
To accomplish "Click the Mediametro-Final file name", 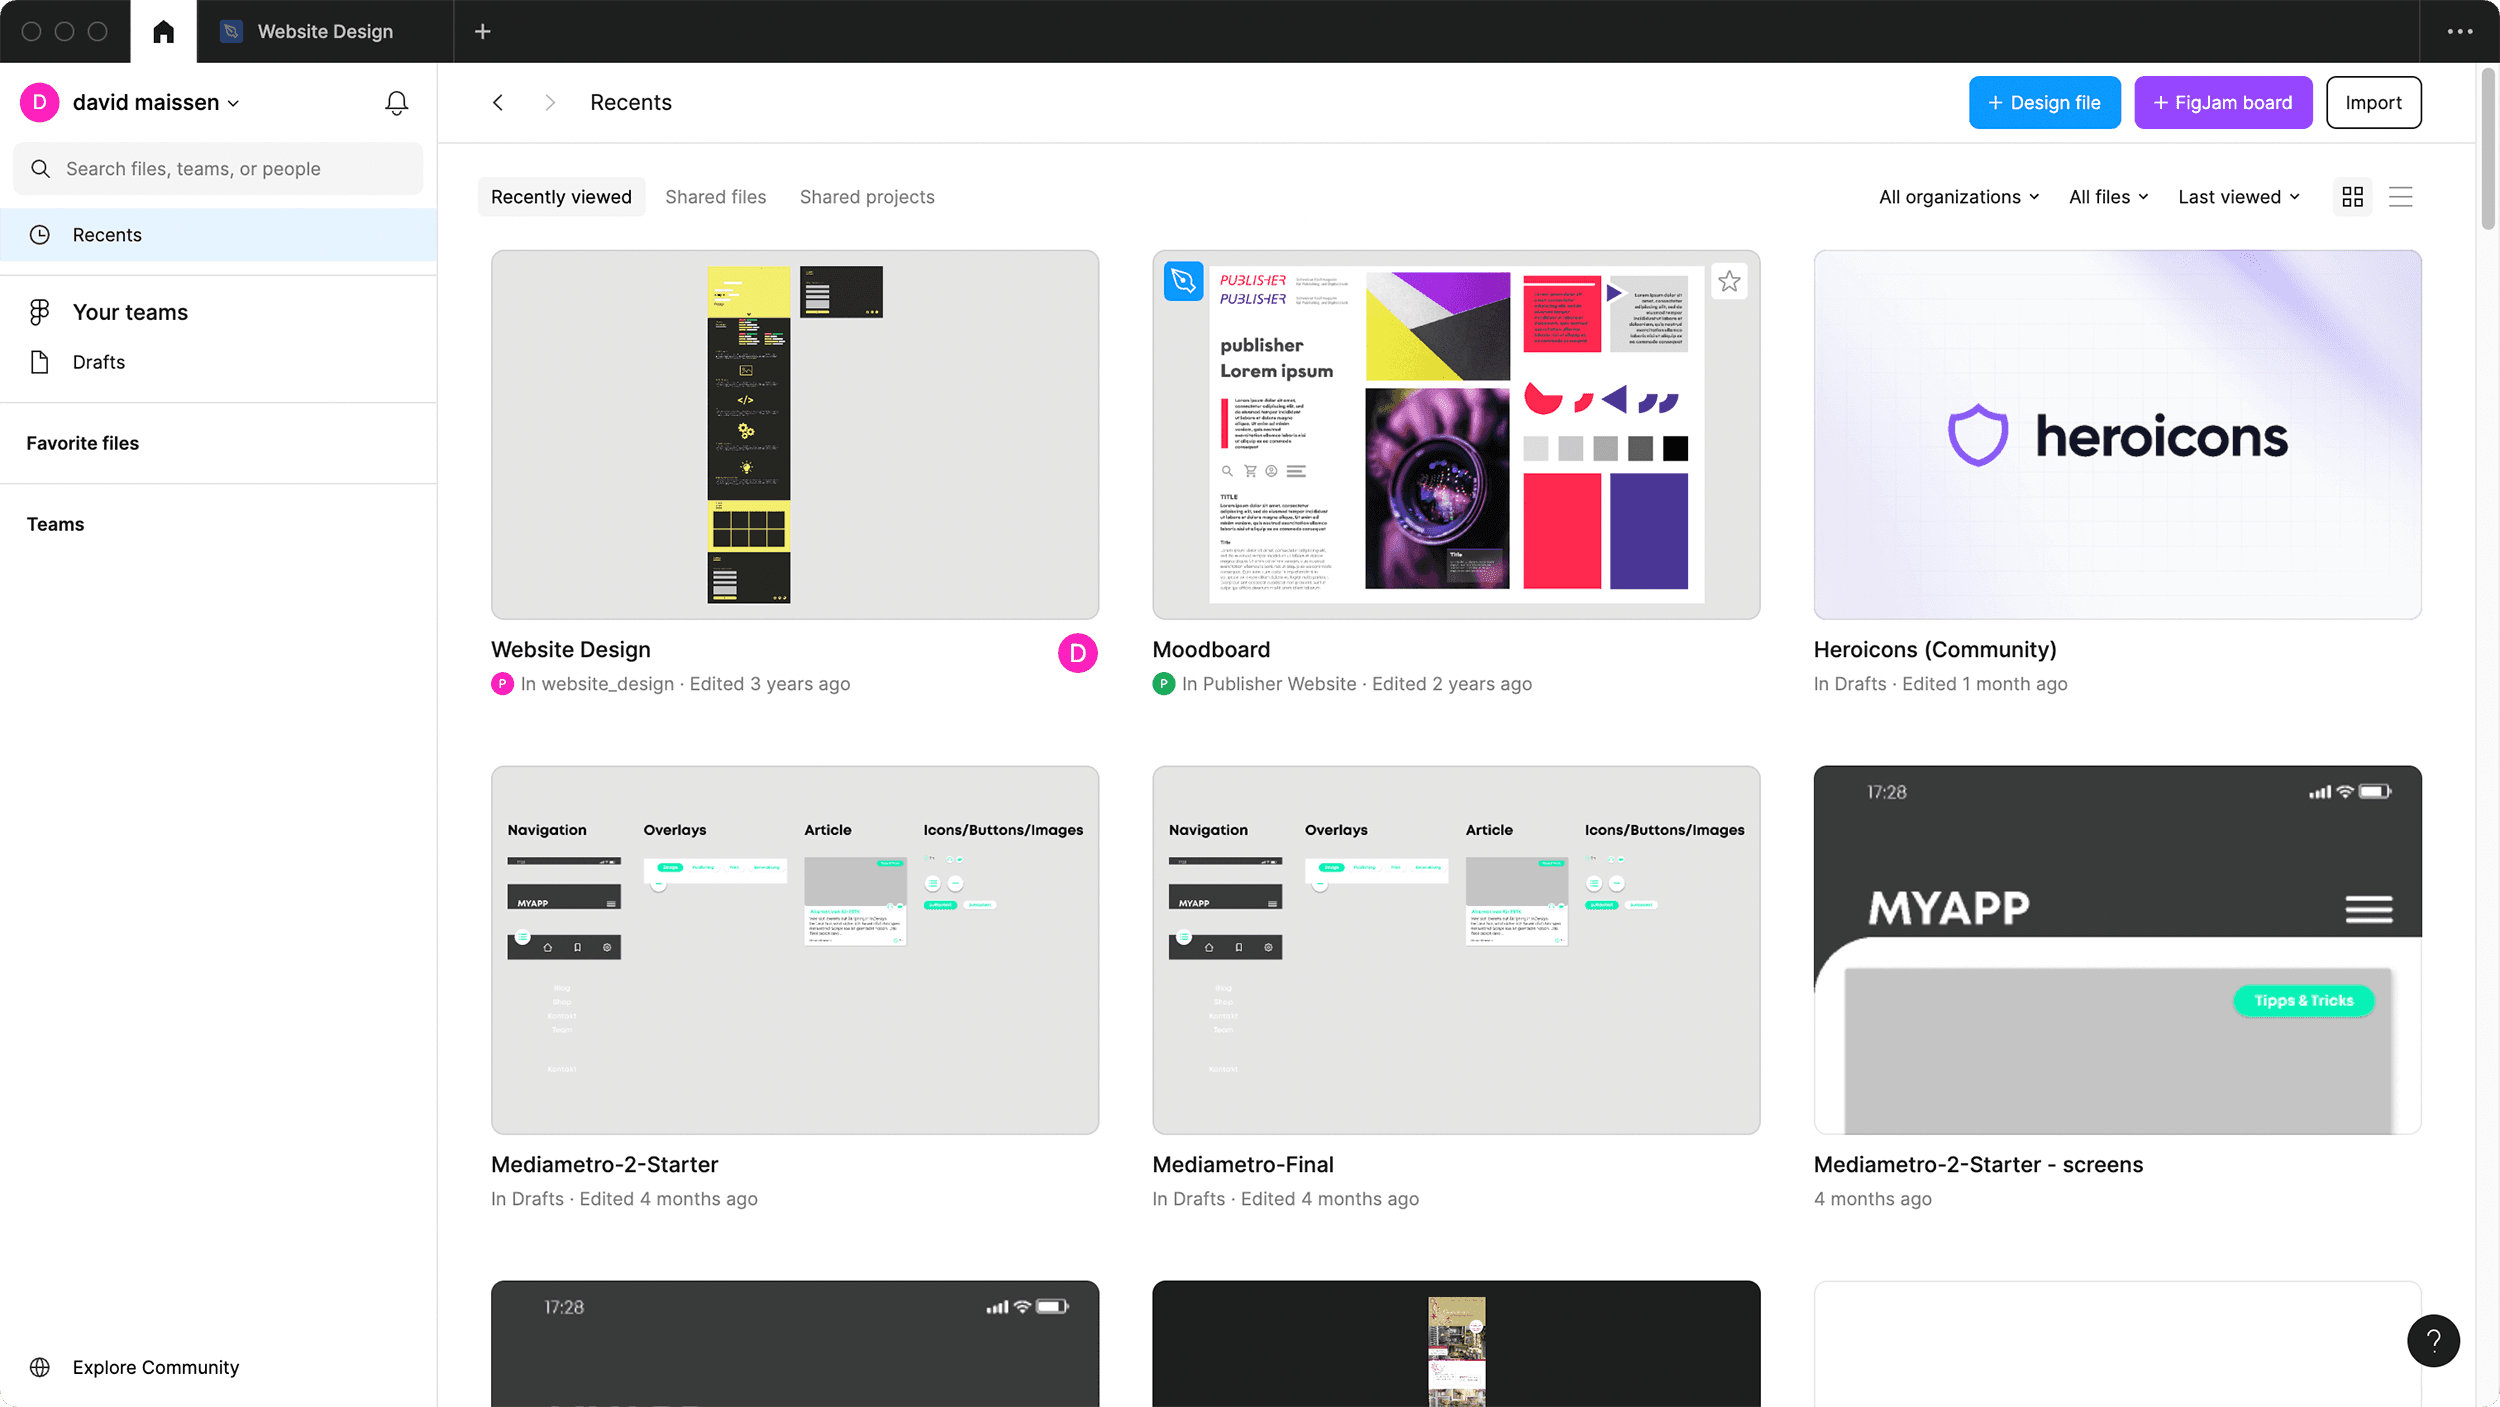I will pyautogui.click(x=1243, y=1165).
